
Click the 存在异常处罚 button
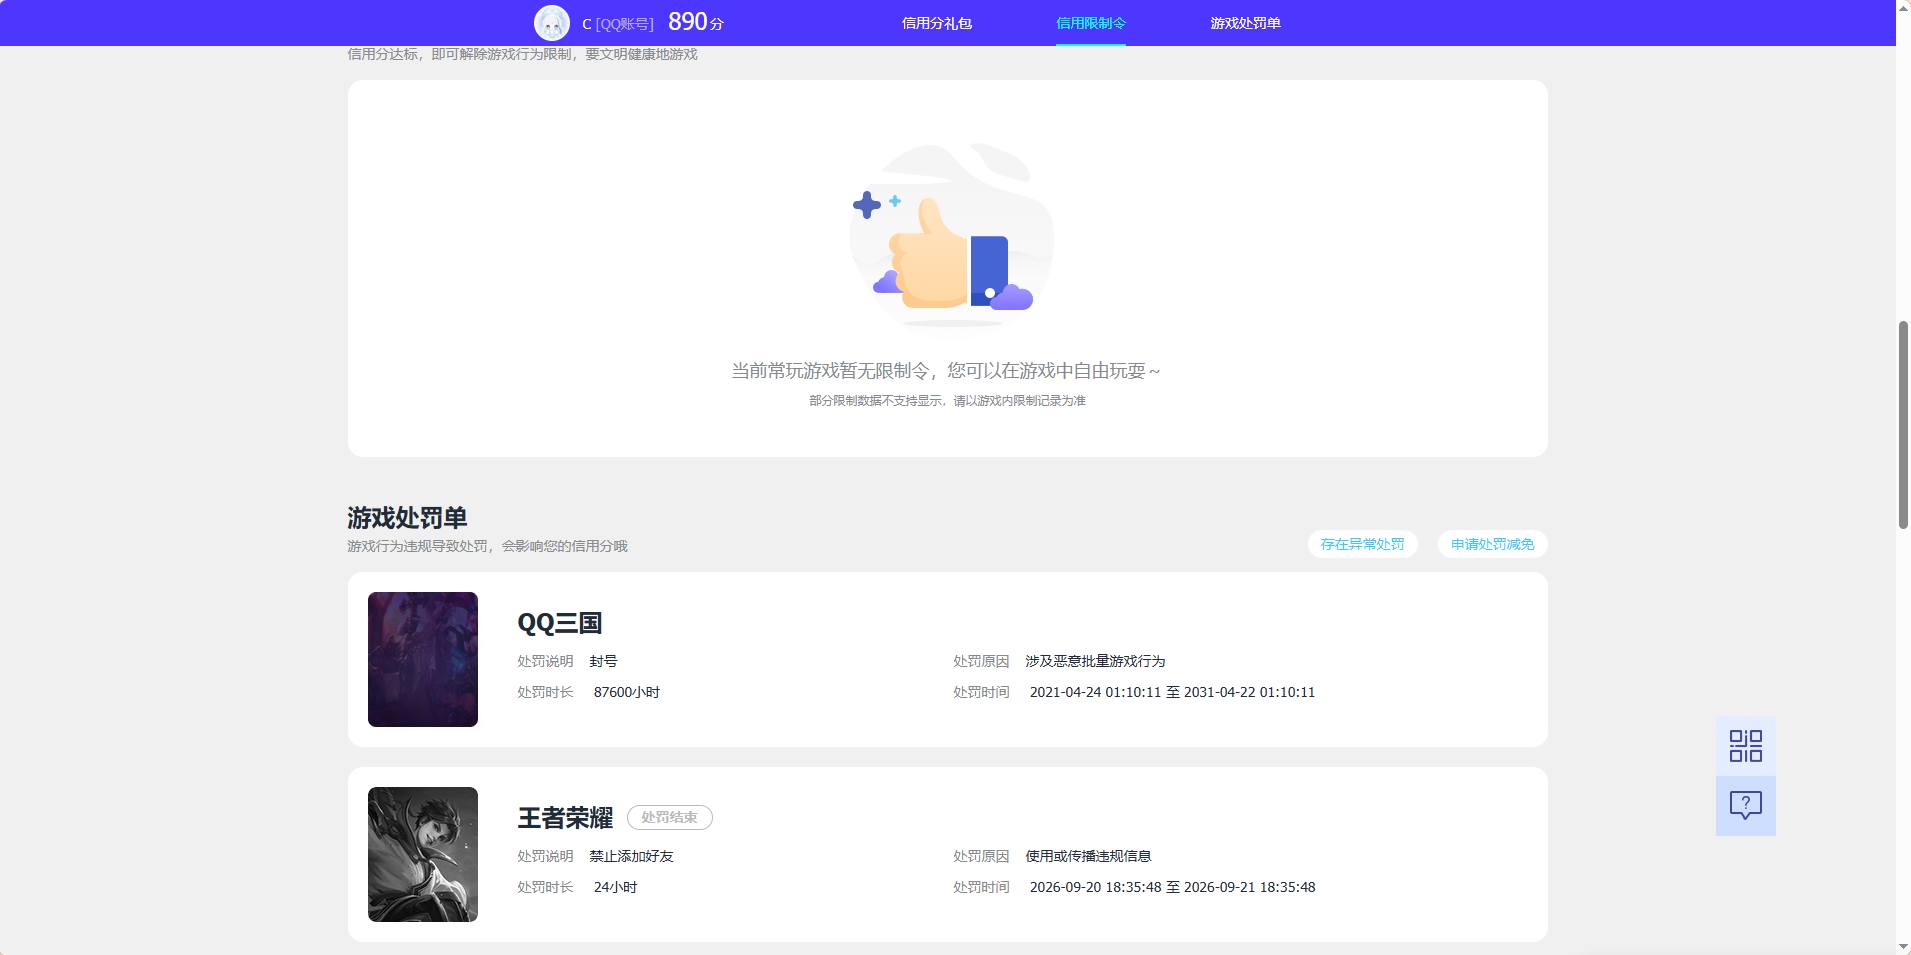click(1362, 544)
